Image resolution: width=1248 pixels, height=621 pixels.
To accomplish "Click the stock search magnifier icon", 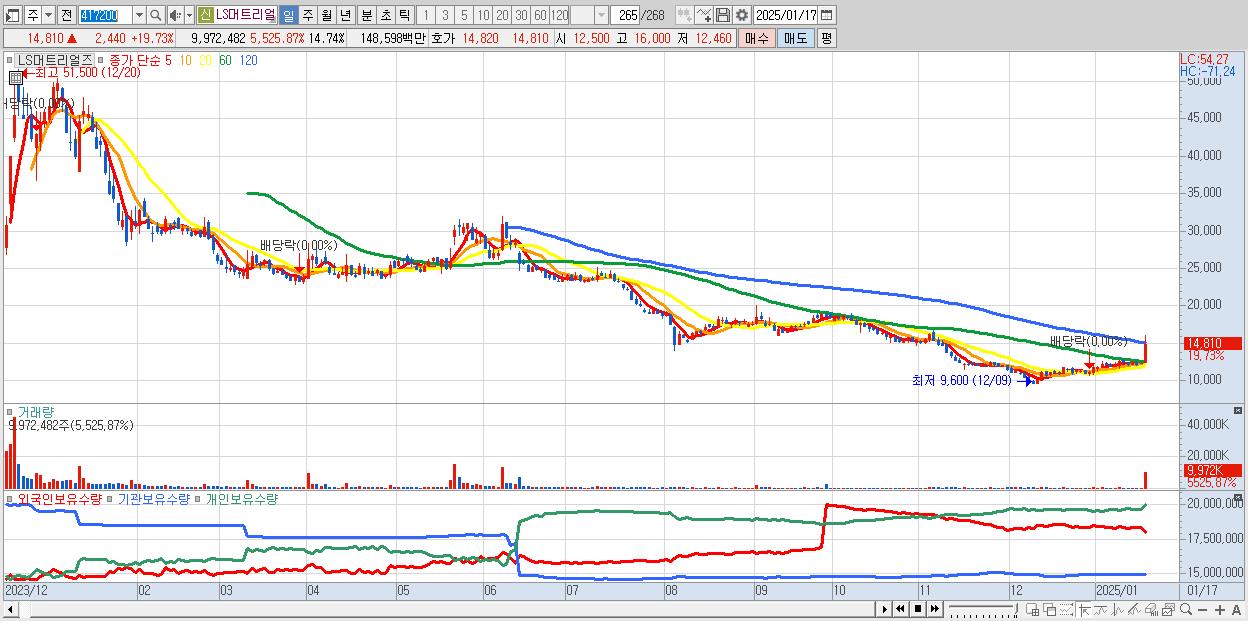I will pyautogui.click(x=156, y=15).
